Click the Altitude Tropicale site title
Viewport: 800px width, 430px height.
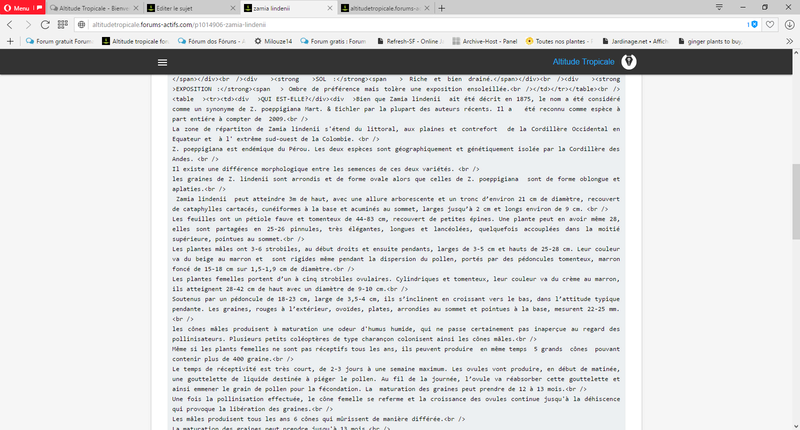(583, 62)
